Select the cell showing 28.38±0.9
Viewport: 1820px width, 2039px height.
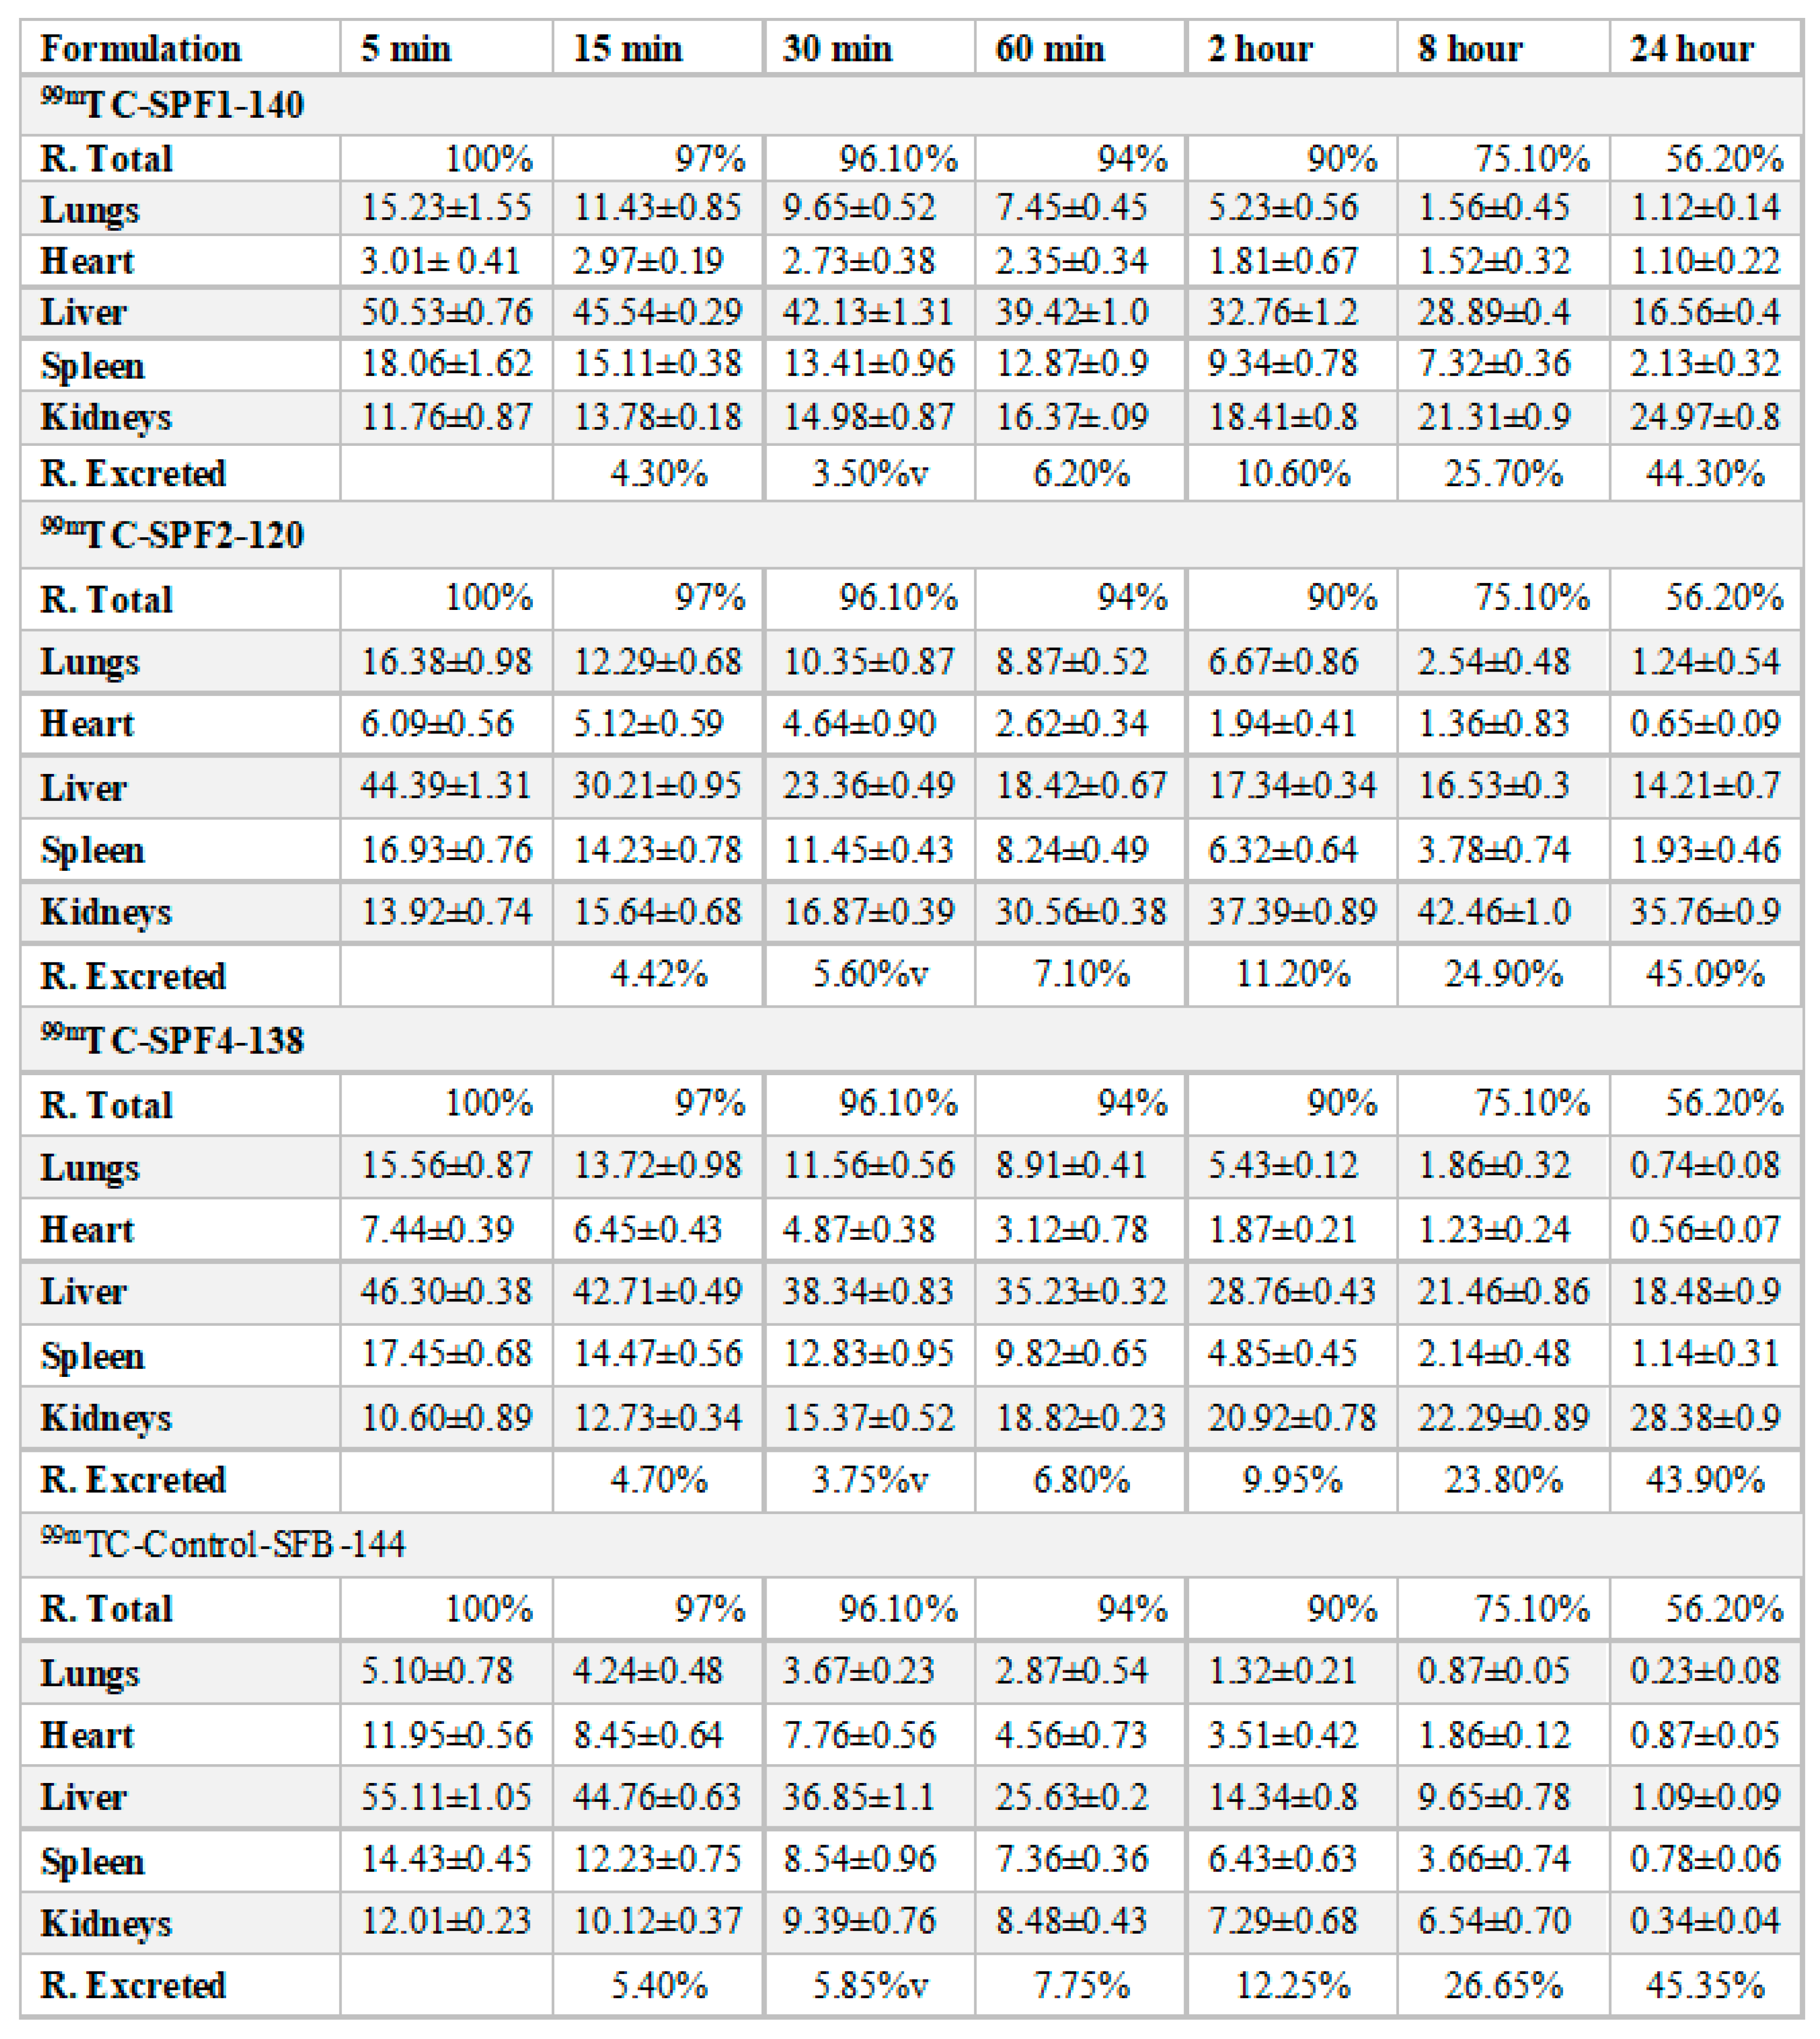click(1704, 1417)
